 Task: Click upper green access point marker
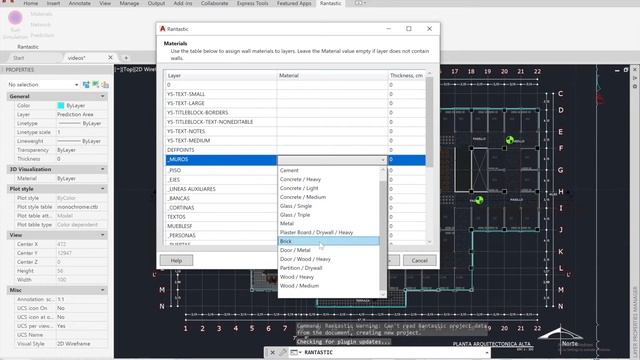[509, 140]
